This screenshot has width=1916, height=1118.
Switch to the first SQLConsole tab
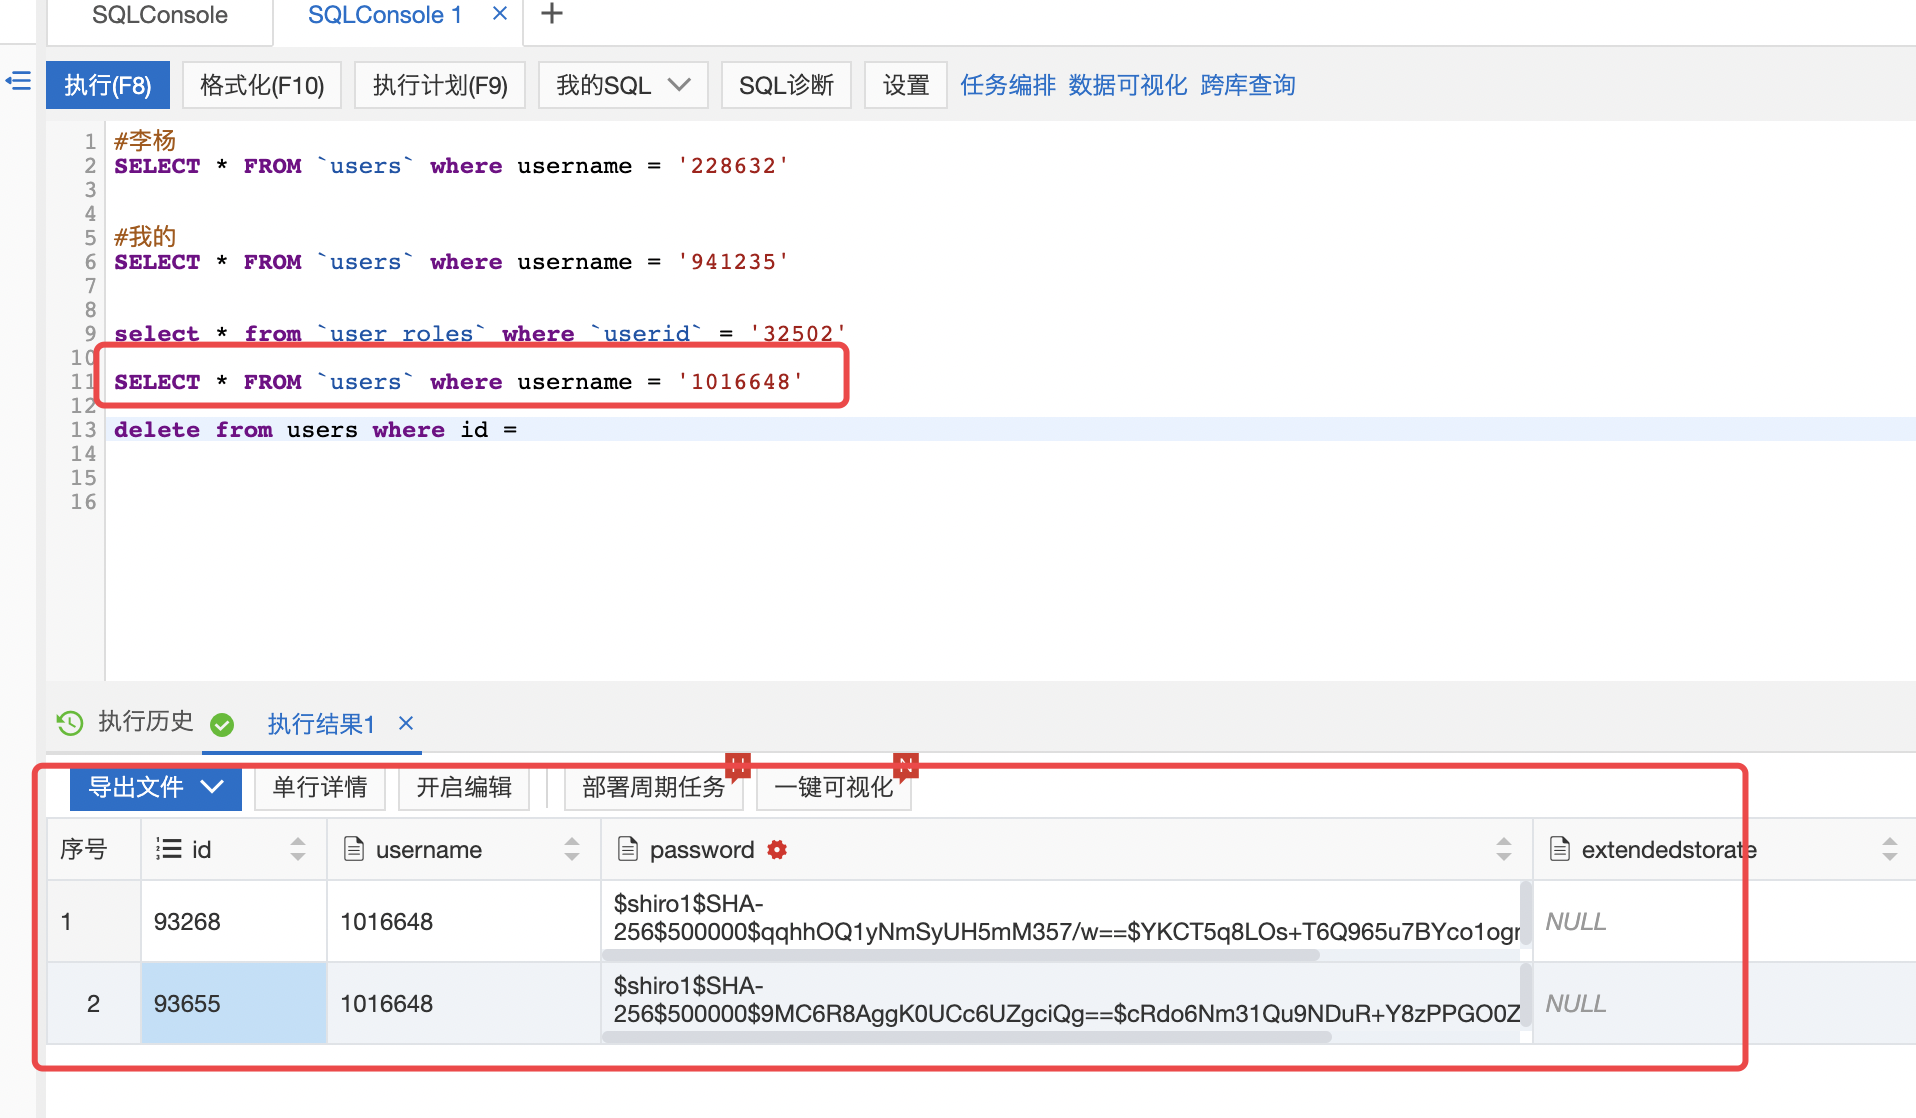click(159, 16)
